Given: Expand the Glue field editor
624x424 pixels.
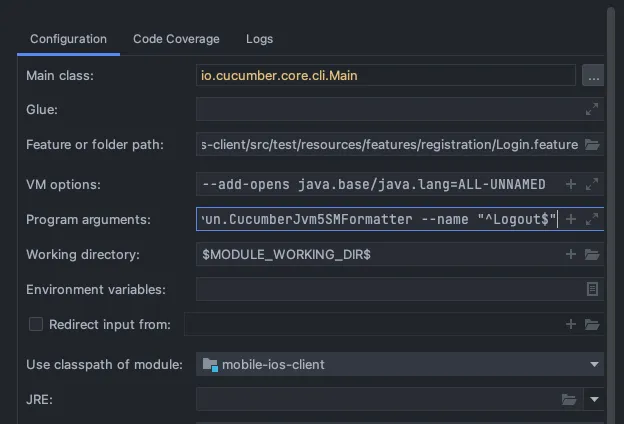Looking at the screenshot, I should point(592,109).
